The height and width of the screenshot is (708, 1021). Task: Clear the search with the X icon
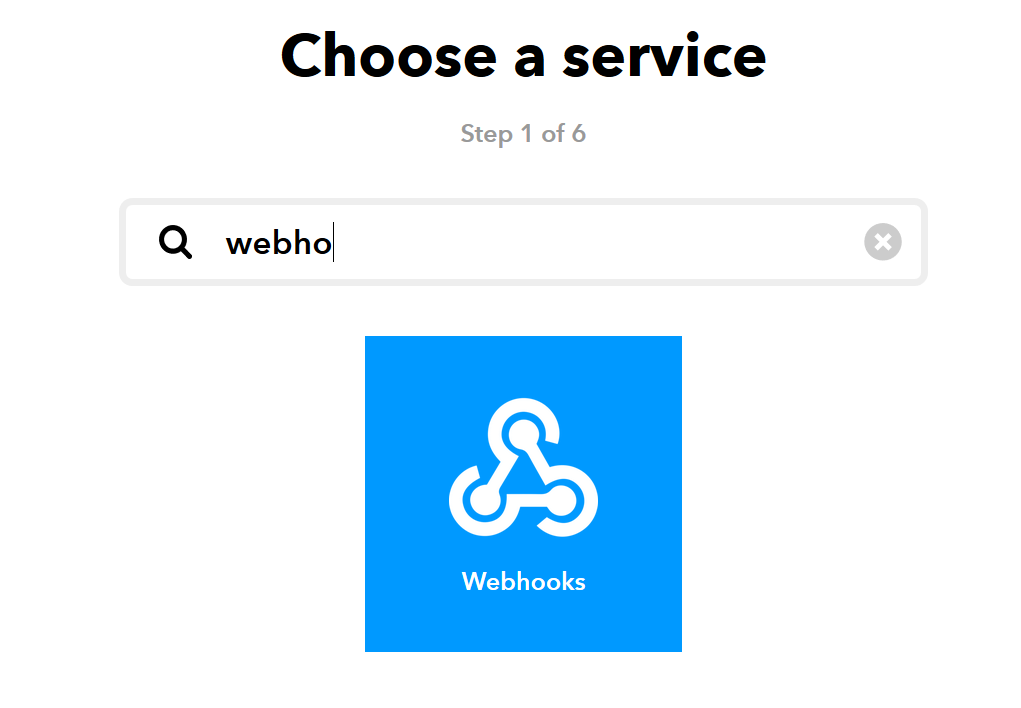pyautogui.click(x=882, y=242)
